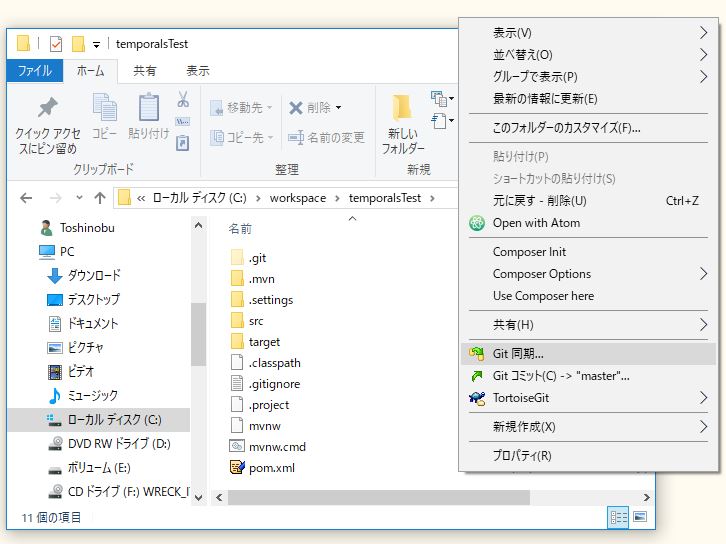Click the mvnw.cmd file icon
Image resolution: width=726 pixels, height=544 pixels.
click(x=237, y=446)
